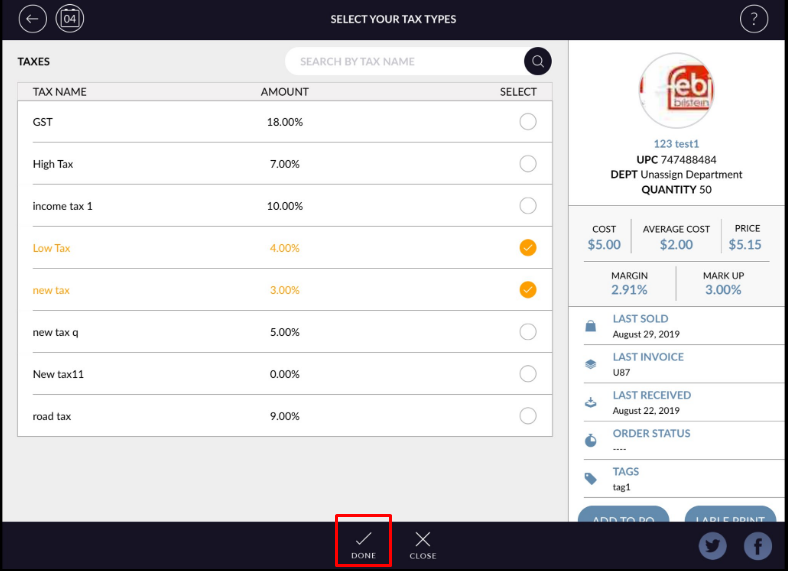This screenshot has height=571, width=788.
Task: Open the calendar icon in header
Action: click(70, 19)
